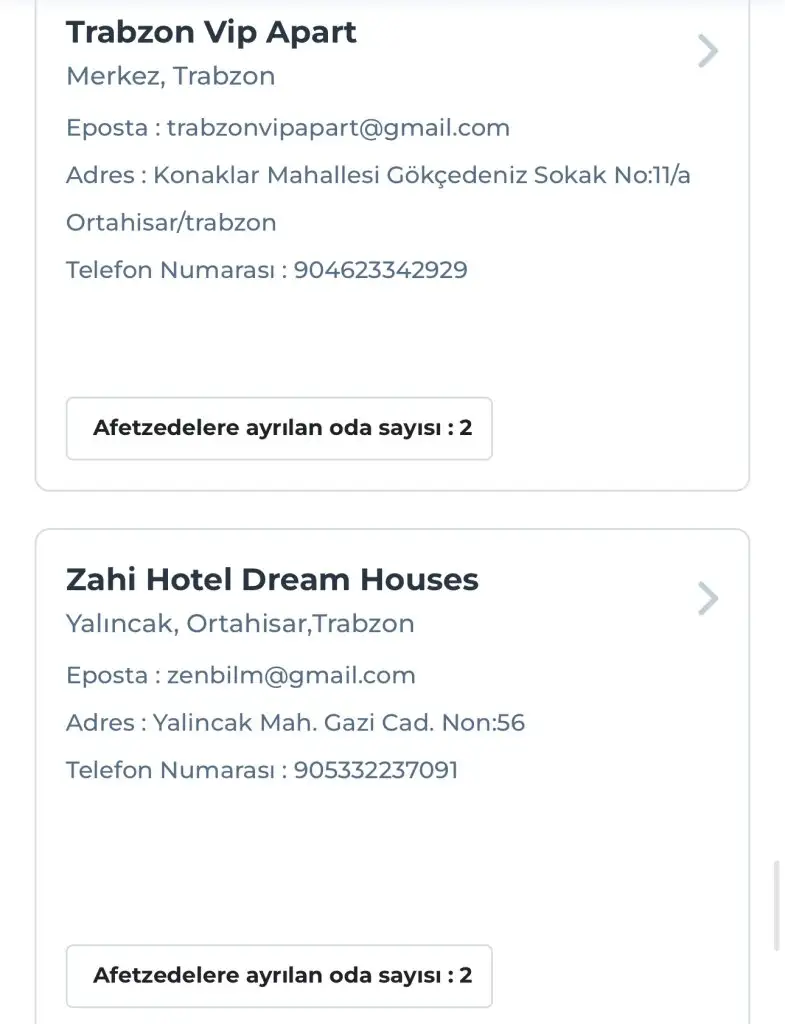Call phone number 904623342929

tap(380, 270)
